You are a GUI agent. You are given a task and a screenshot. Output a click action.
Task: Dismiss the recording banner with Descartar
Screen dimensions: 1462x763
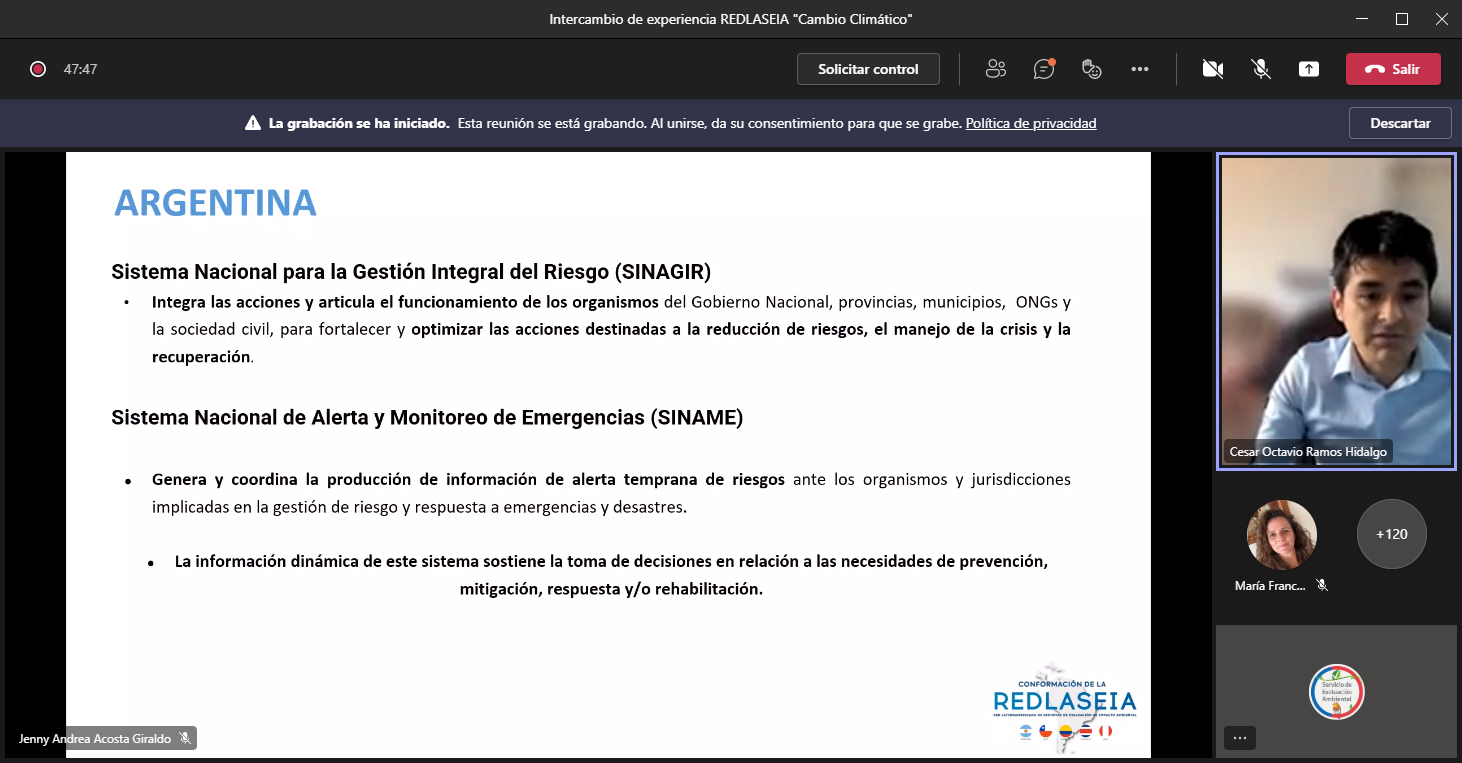[1400, 123]
